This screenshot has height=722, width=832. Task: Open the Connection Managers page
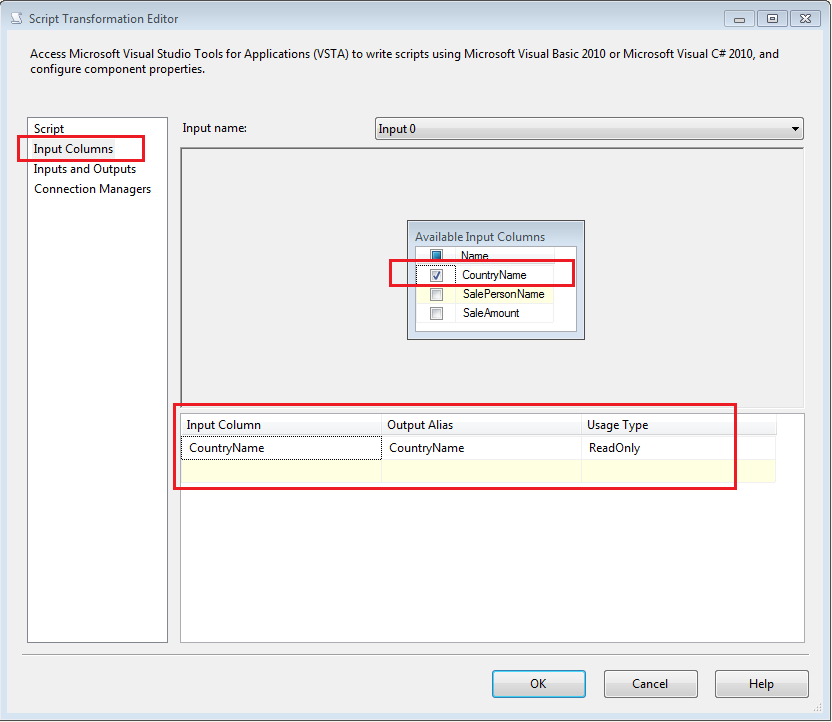tap(92, 189)
